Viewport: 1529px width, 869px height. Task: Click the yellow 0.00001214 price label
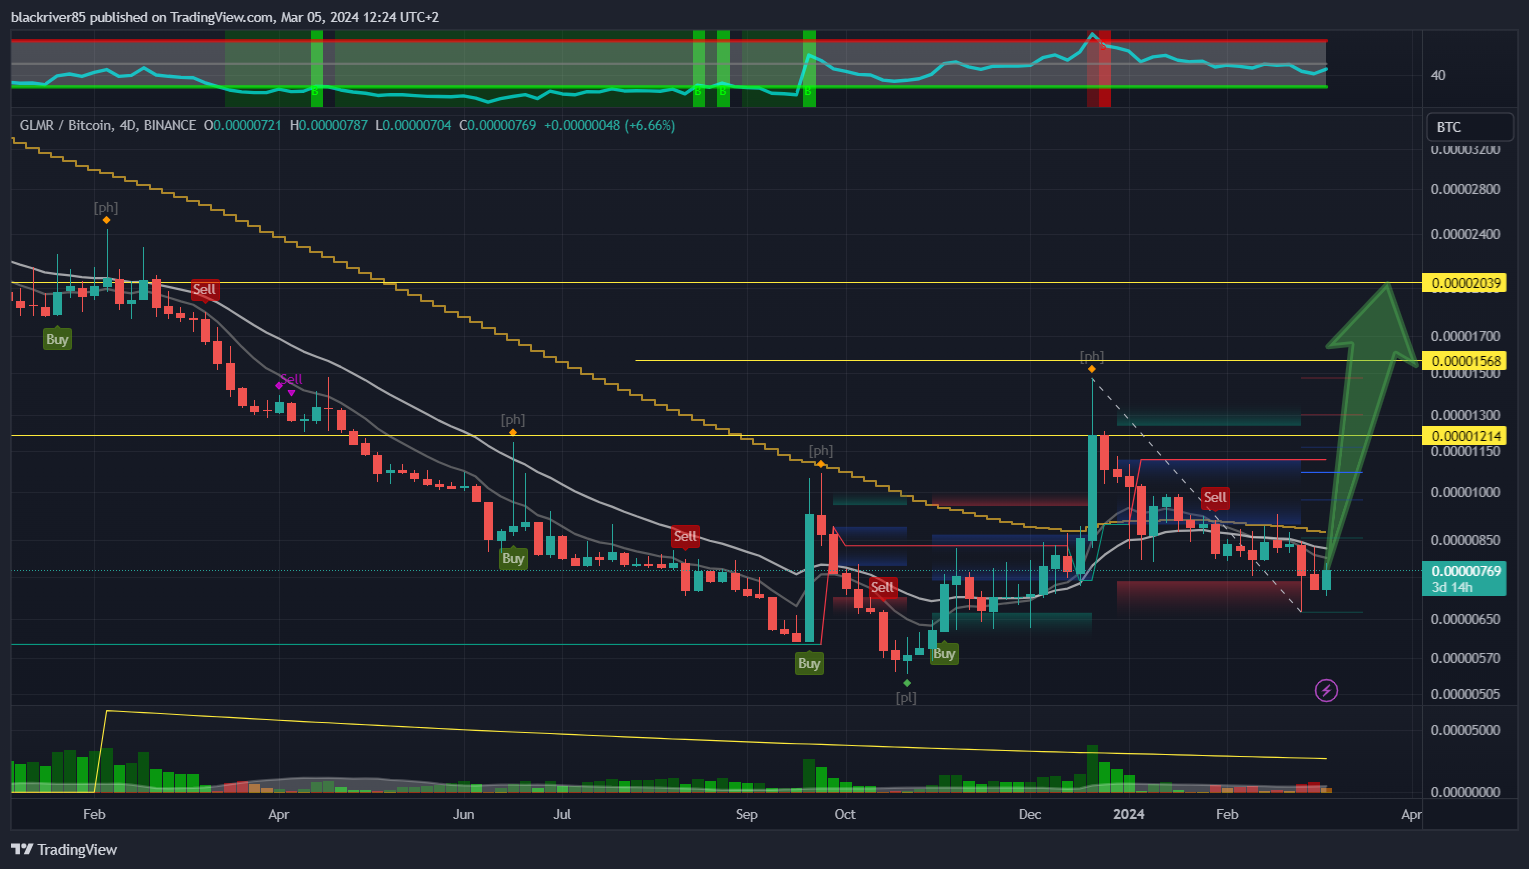1466,436
